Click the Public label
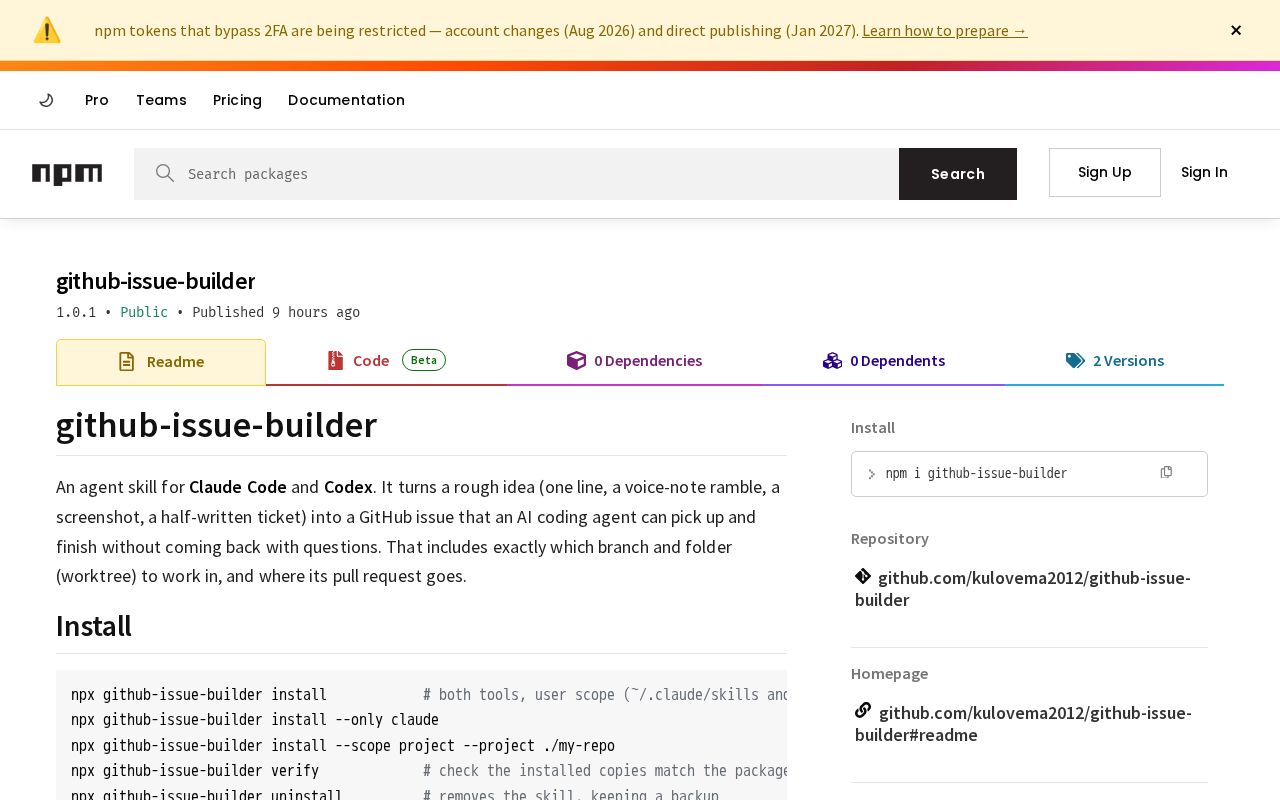This screenshot has height=800, width=1280. pos(144,312)
